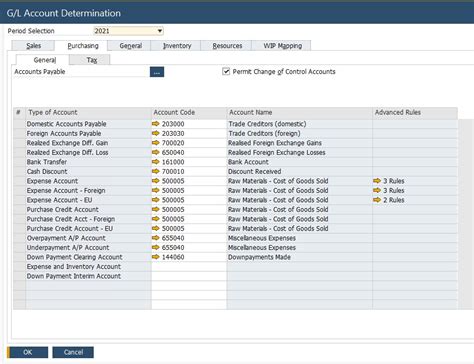Open link arrow for Foreign Accounts Payable
The width and height of the screenshot is (474, 364).
point(156,133)
